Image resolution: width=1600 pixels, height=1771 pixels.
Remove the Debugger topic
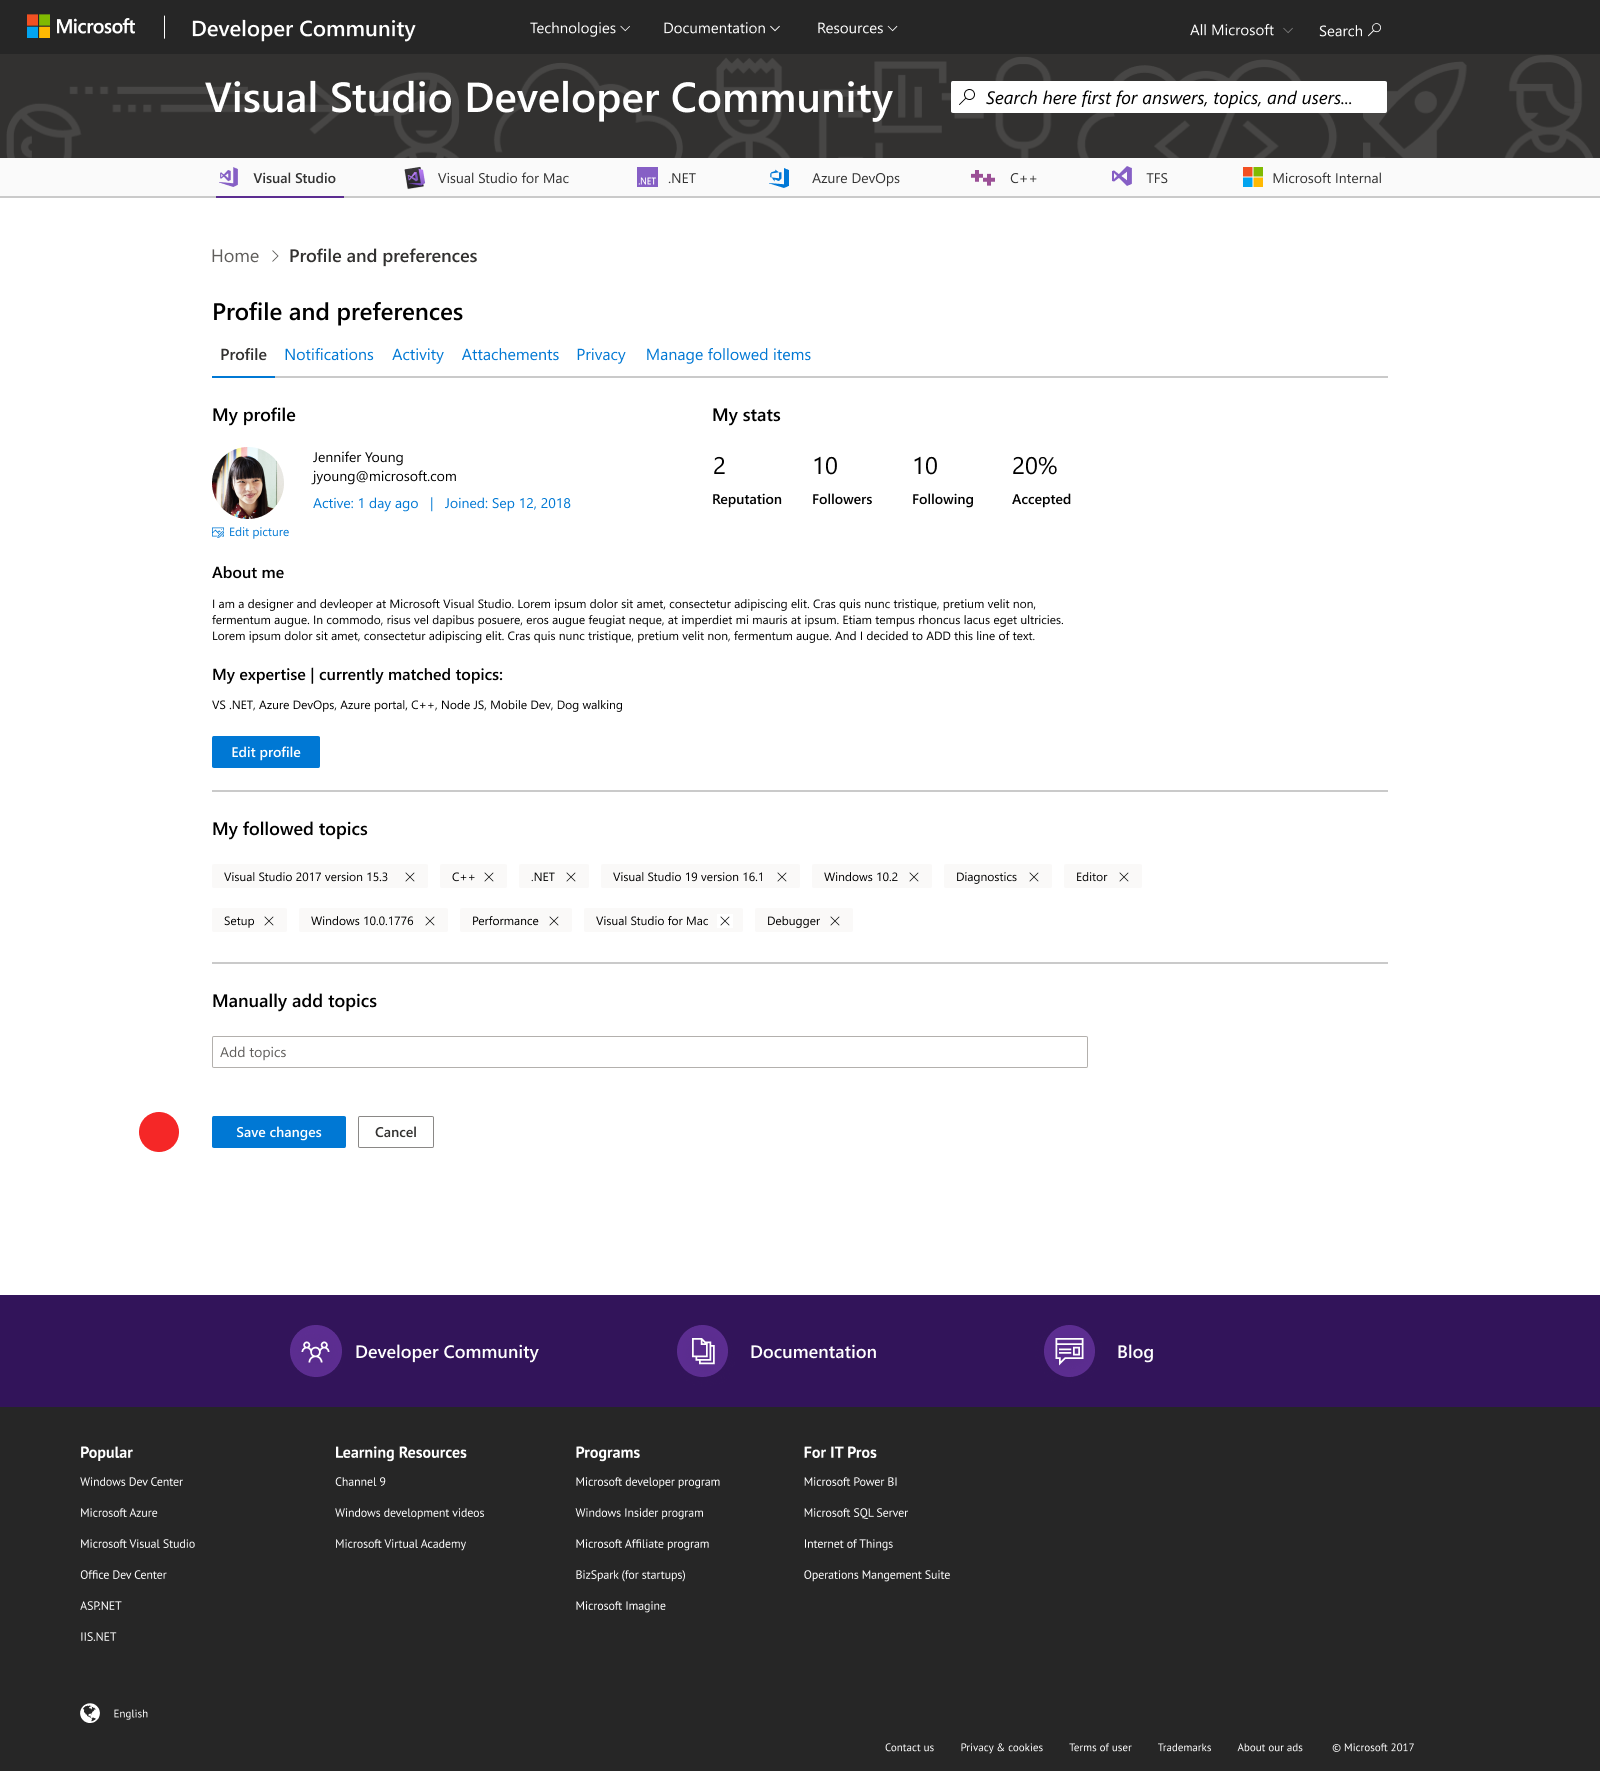(x=835, y=921)
